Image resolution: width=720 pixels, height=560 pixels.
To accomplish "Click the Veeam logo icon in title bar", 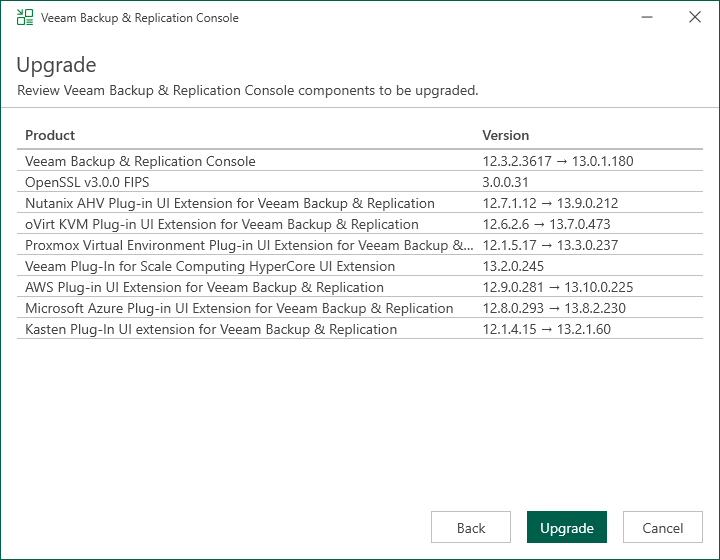I will 25,17.
